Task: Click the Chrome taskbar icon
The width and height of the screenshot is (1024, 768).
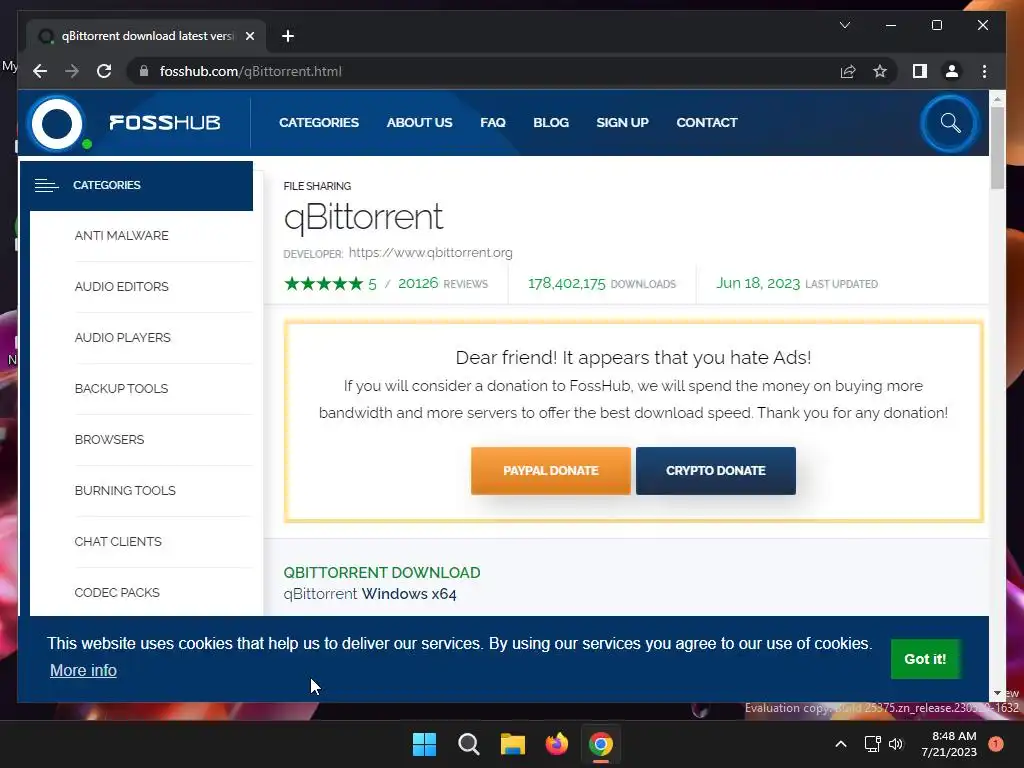Action: coord(601,744)
